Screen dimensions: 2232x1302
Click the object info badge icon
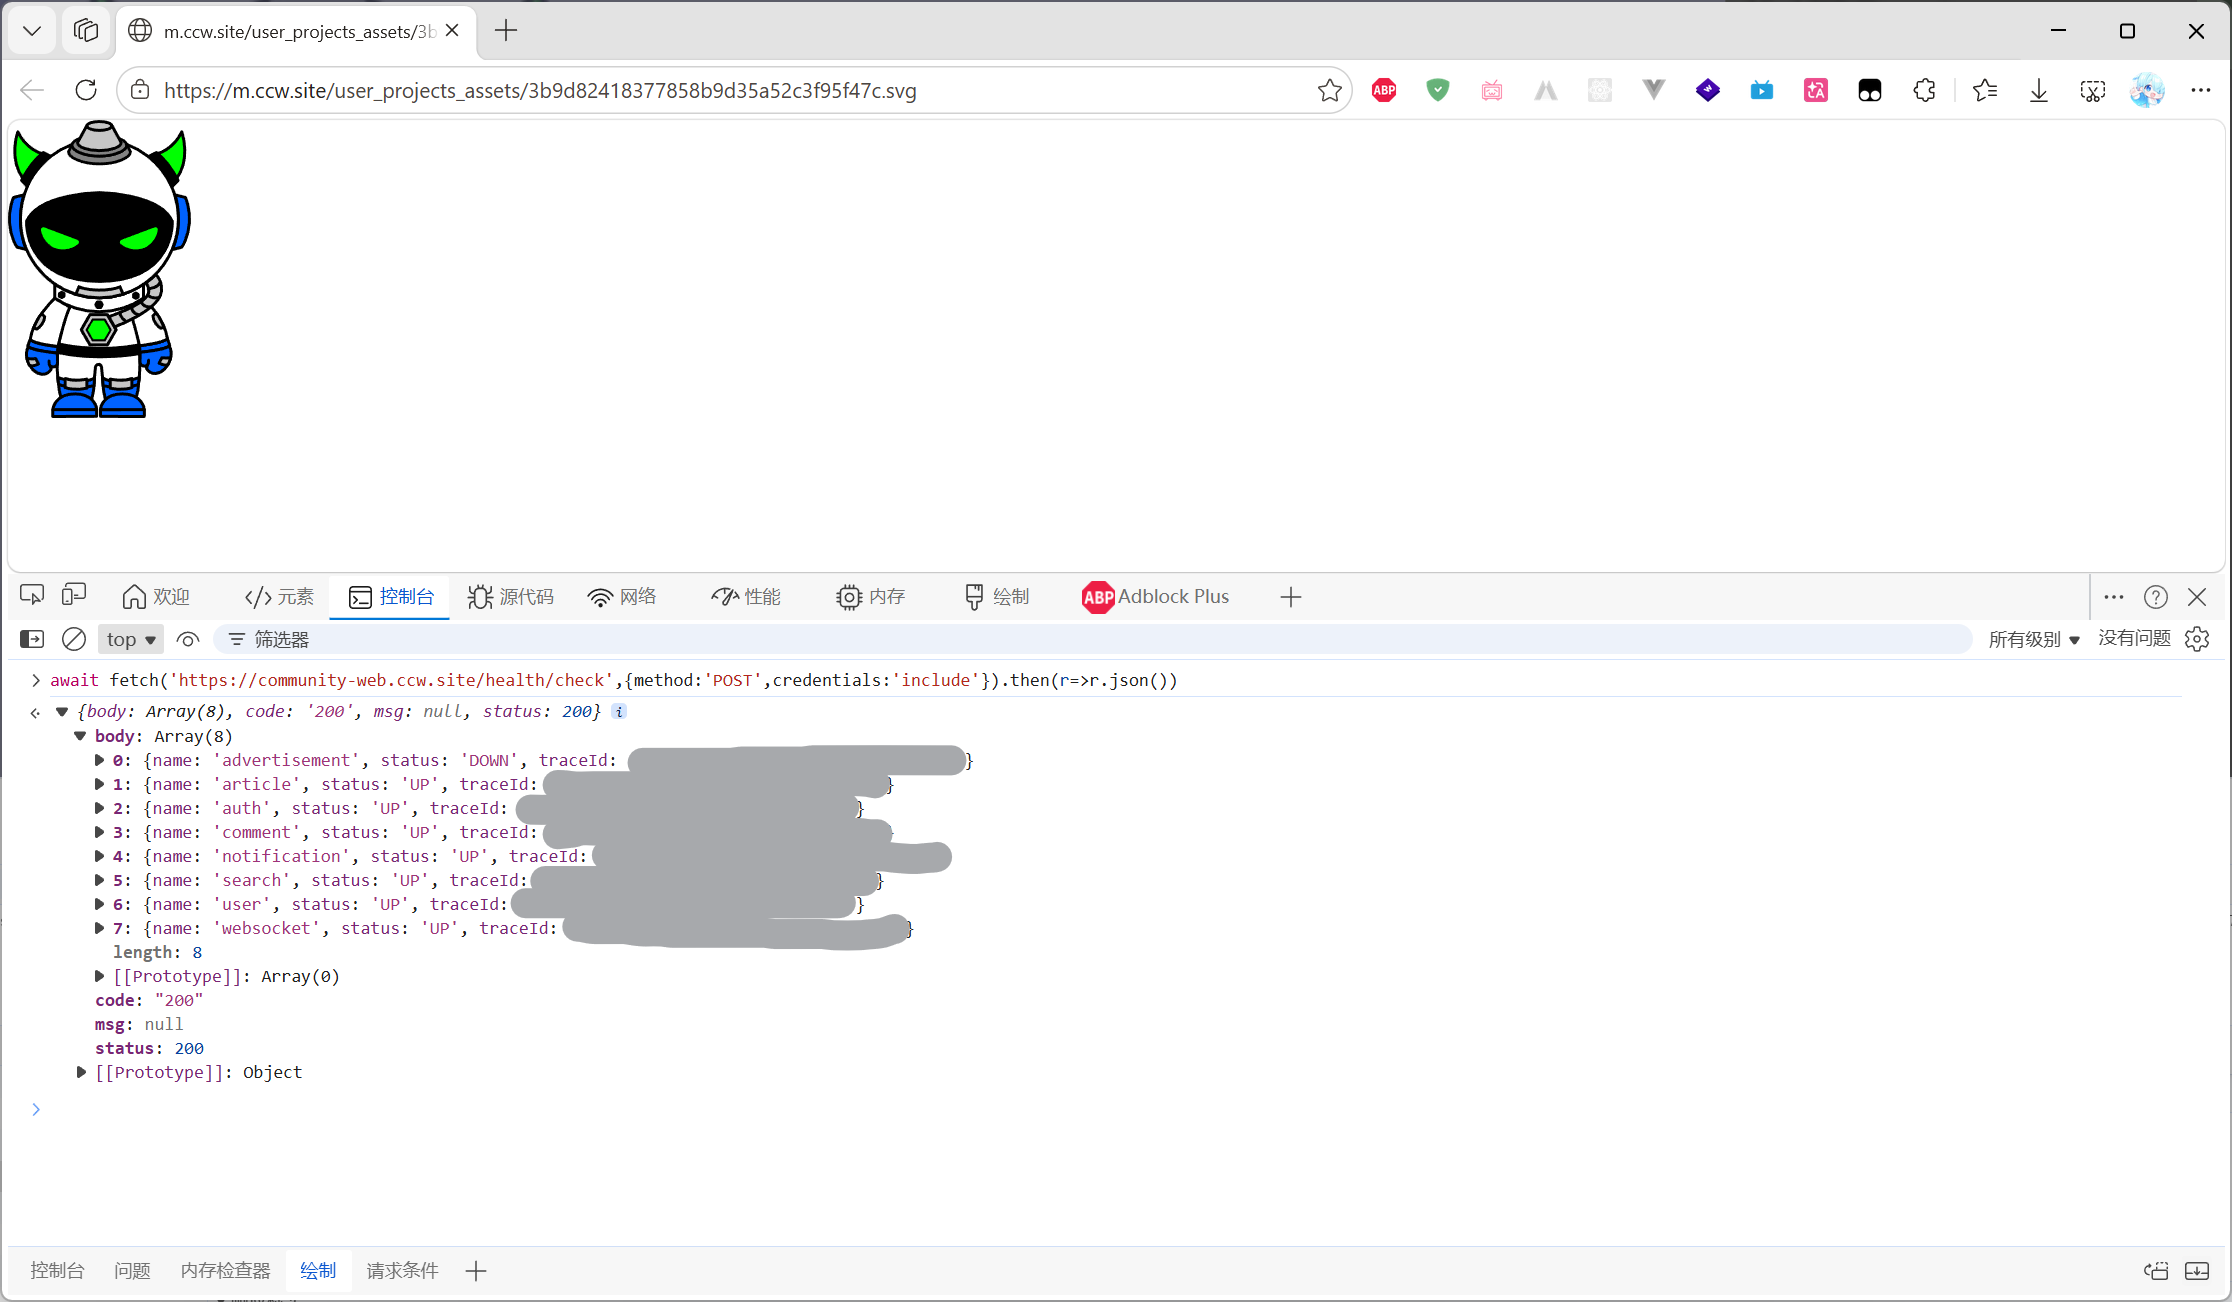619,711
